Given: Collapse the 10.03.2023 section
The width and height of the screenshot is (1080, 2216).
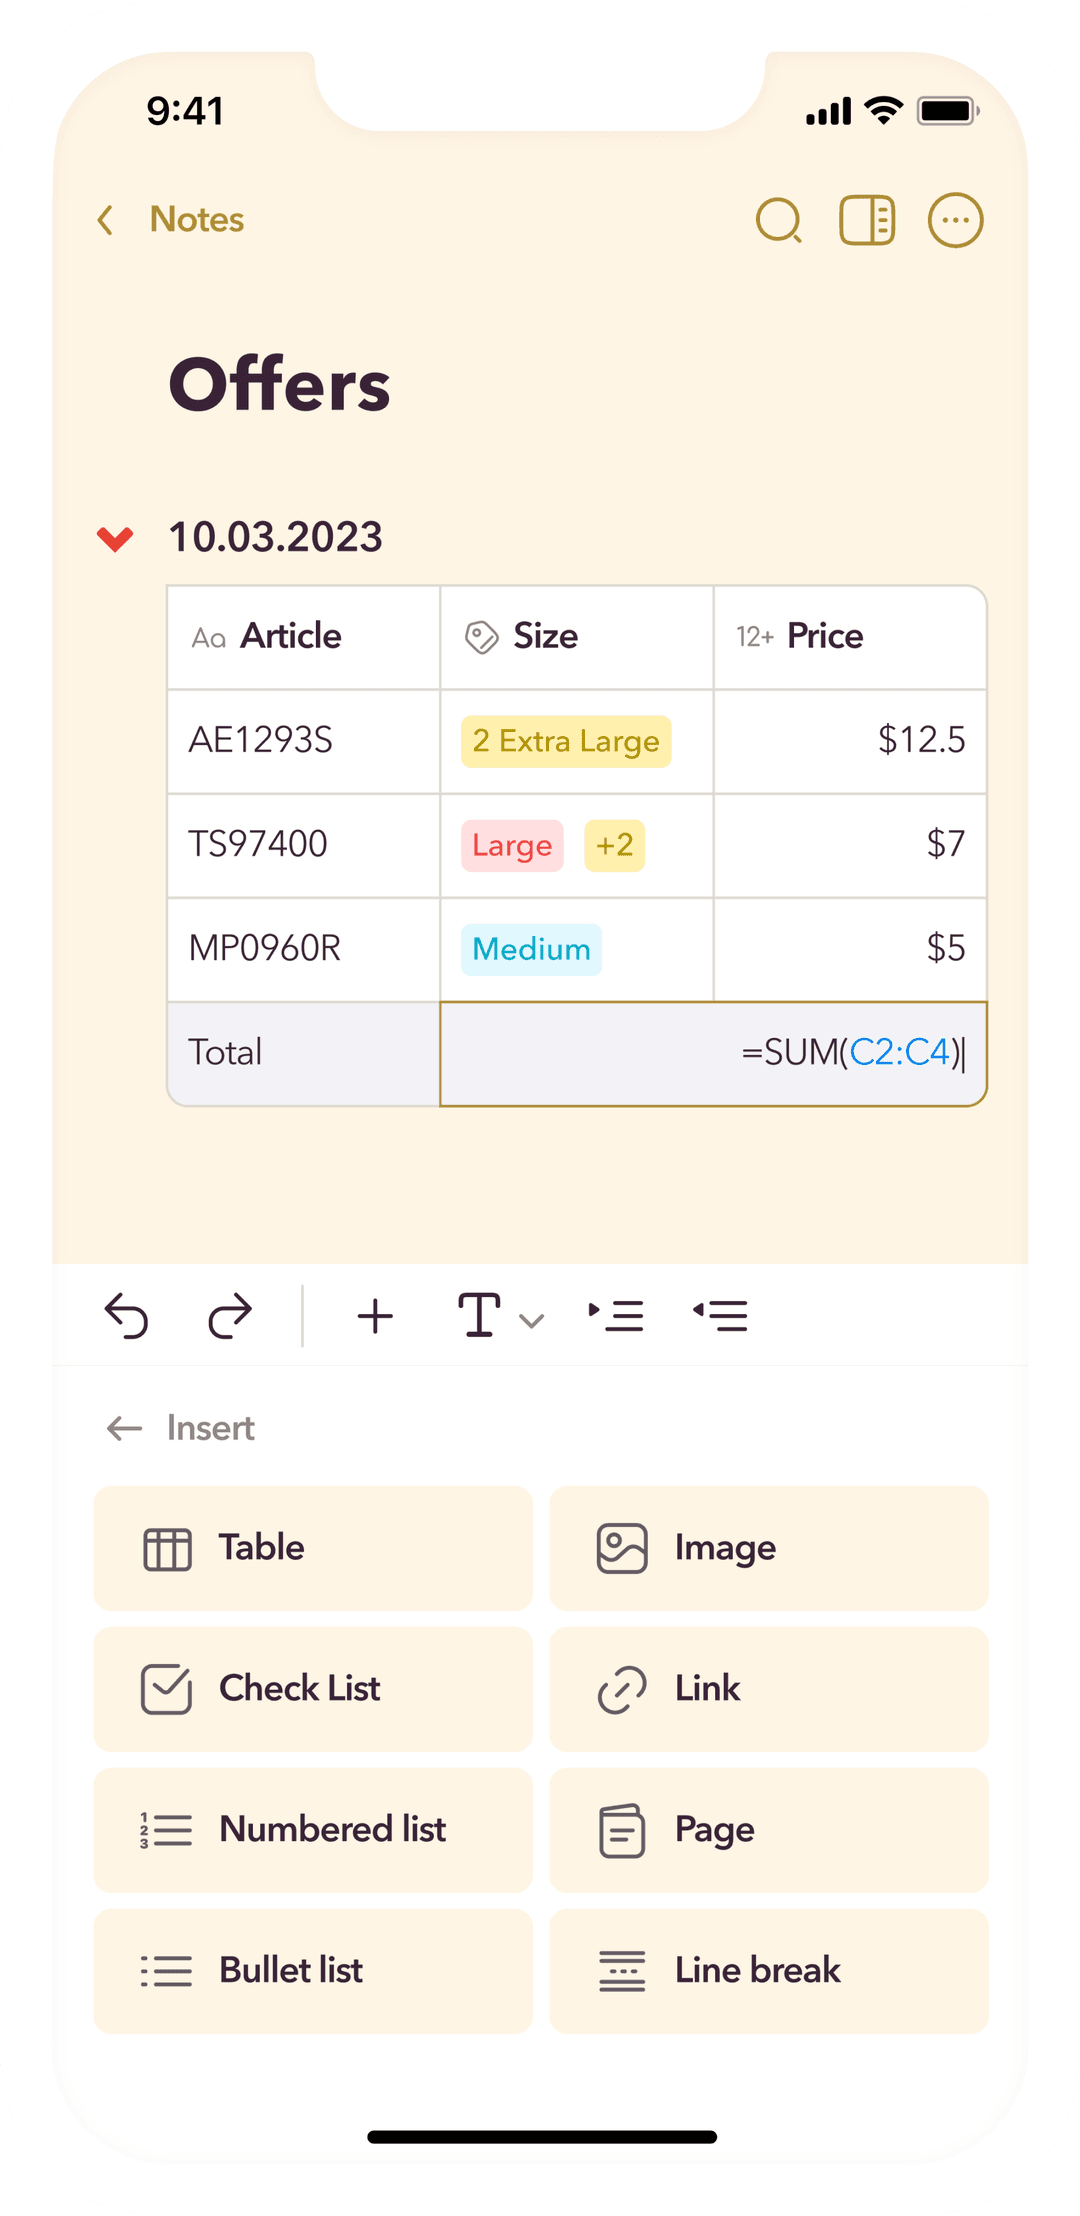Looking at the screenshot, I should pyautogui.click(x=115, y=539).
